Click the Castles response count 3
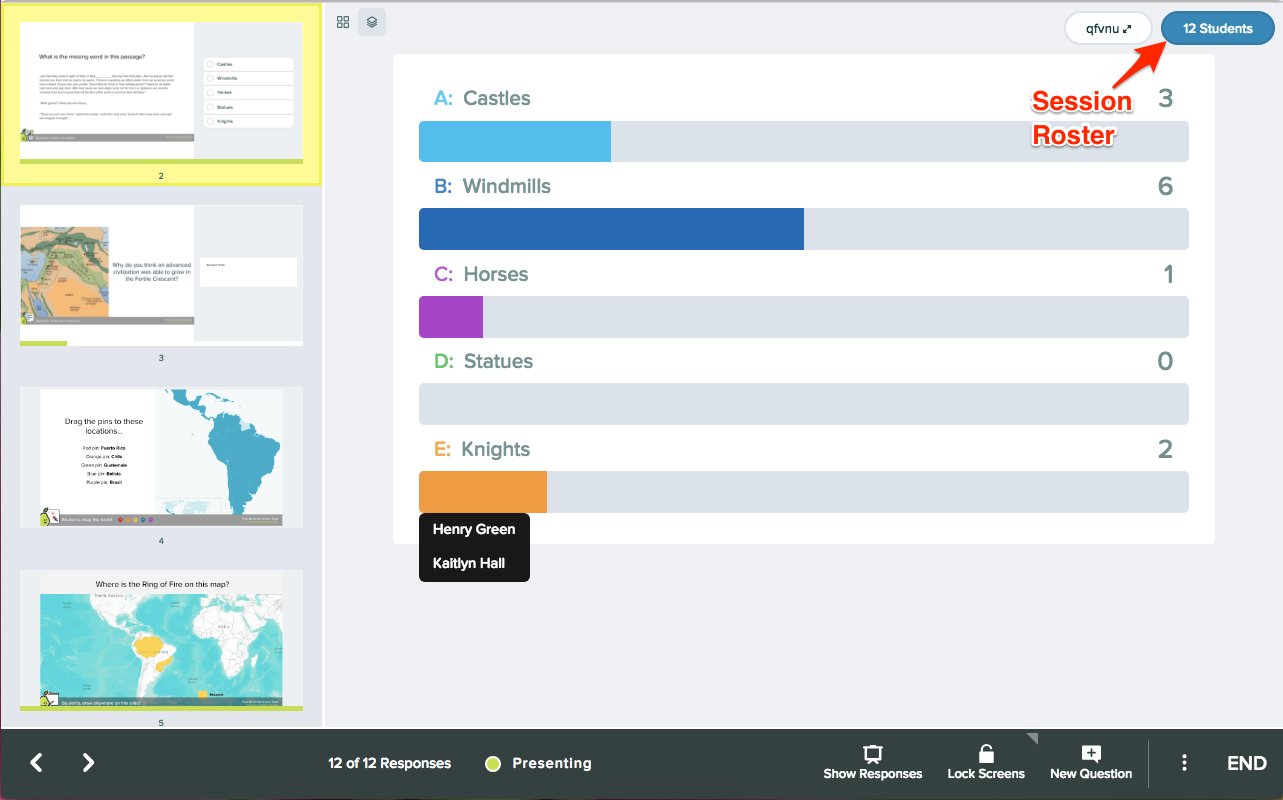This screenshot has width=1283, height=800. click(1165, 98)
